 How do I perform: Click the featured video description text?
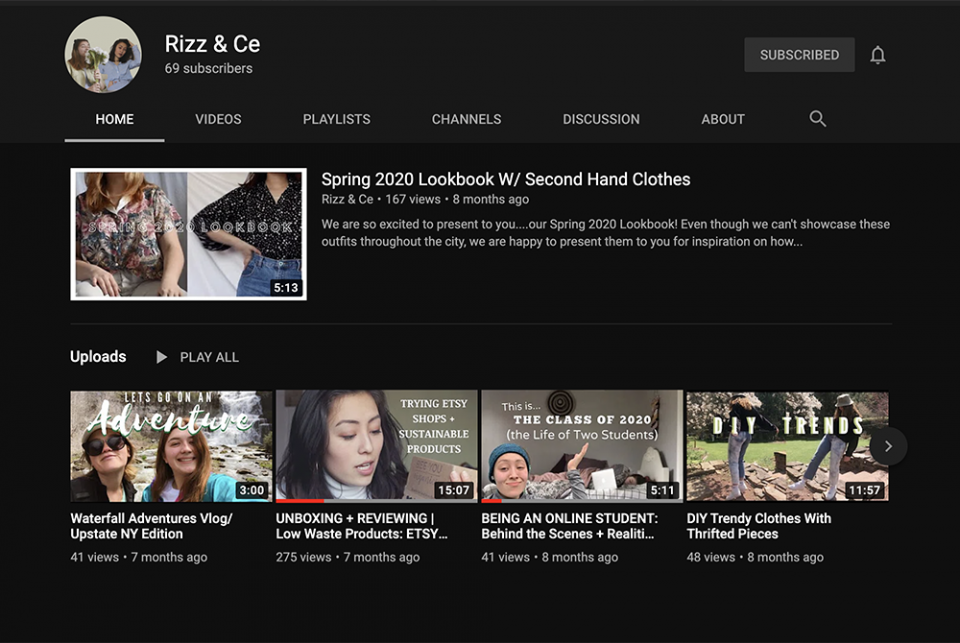pyautogui.click(x=606, y=233)
